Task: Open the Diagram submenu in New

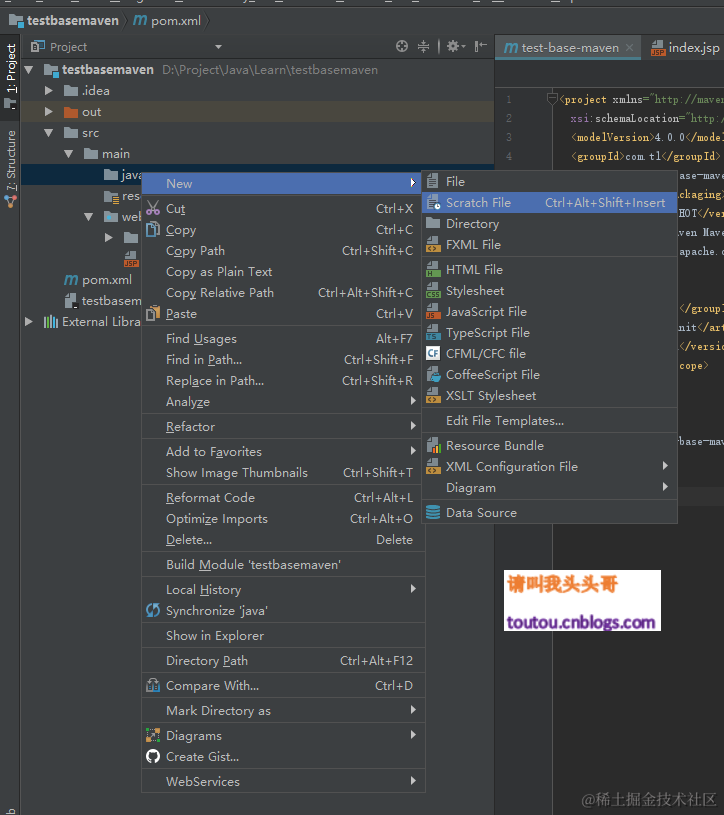Action: click(x=549, y=488)
